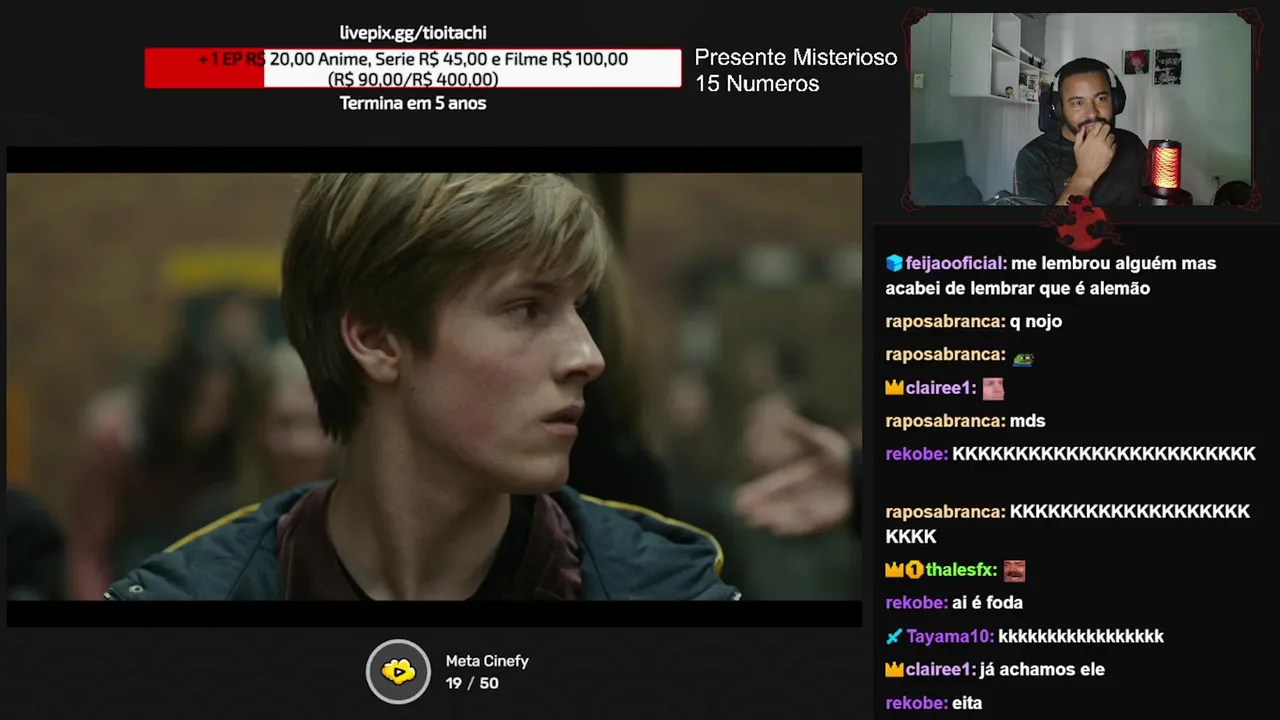Click the sword badge beside Tayama10
Viewport: 1280px width, 720px height.
tap(894, 636)
